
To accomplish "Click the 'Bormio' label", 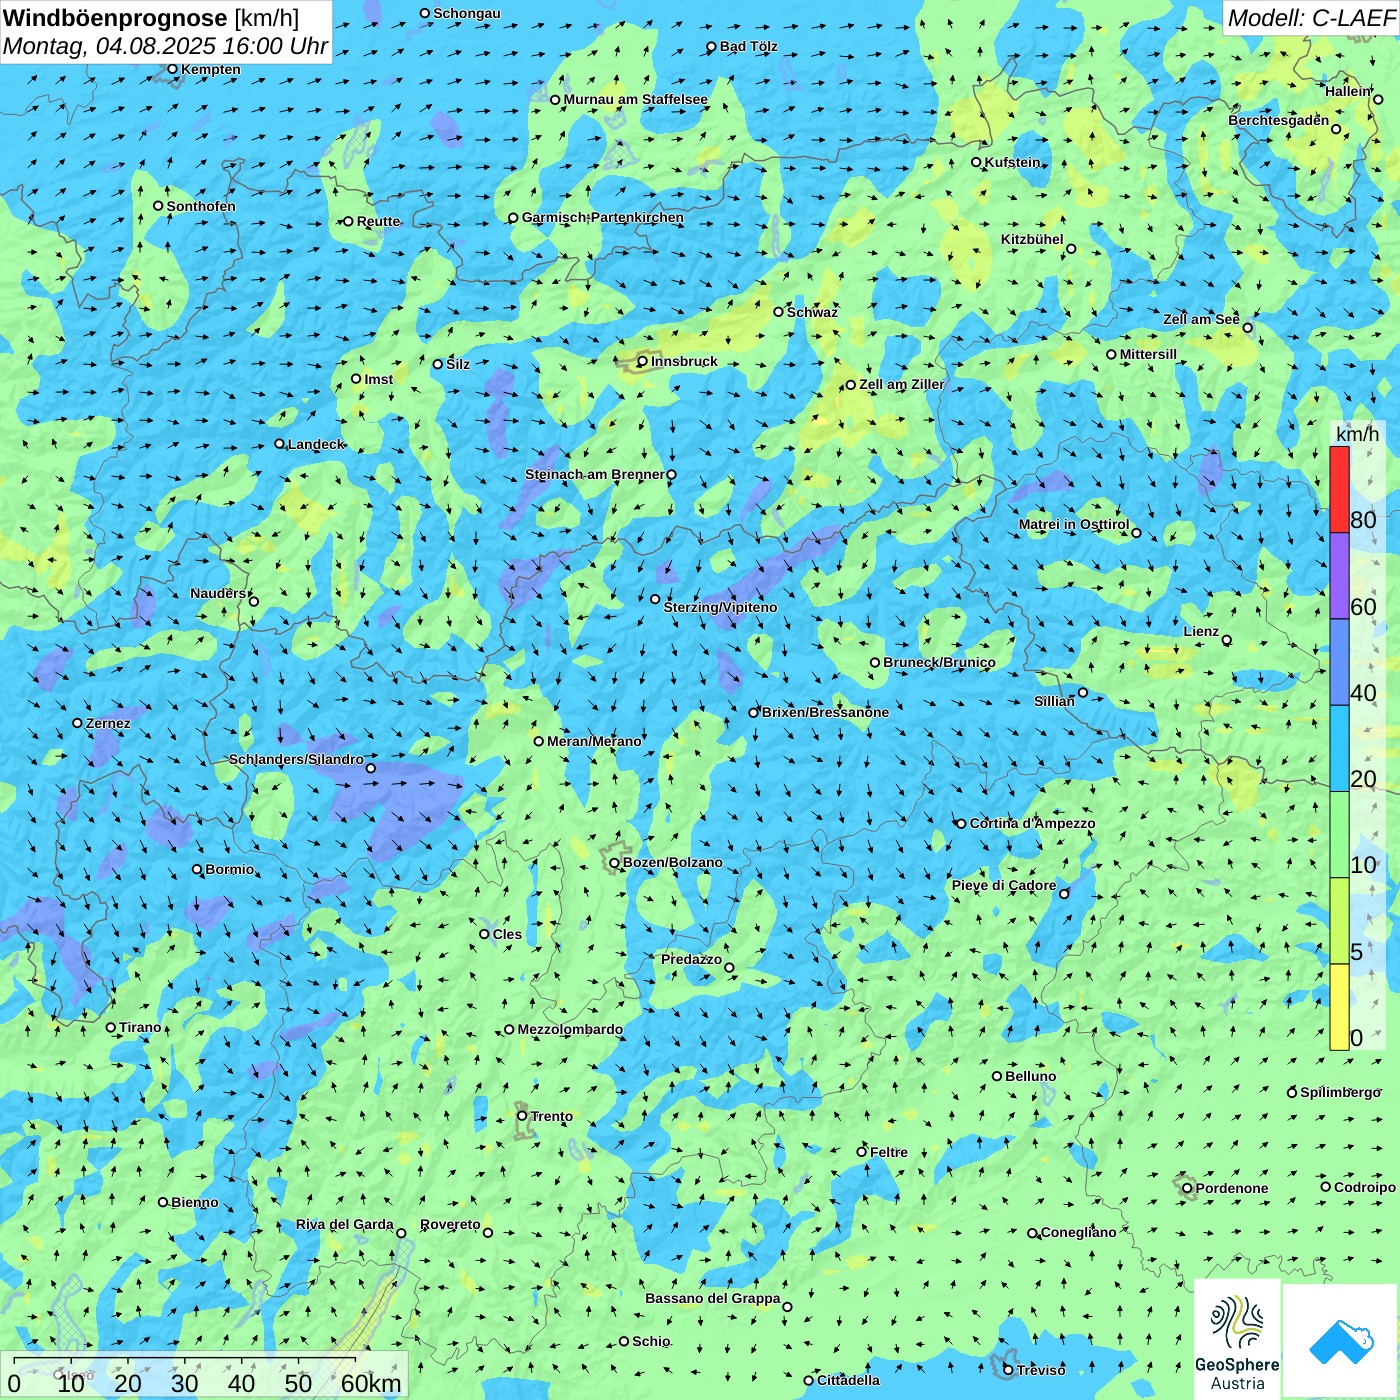I will coord(229,869).
